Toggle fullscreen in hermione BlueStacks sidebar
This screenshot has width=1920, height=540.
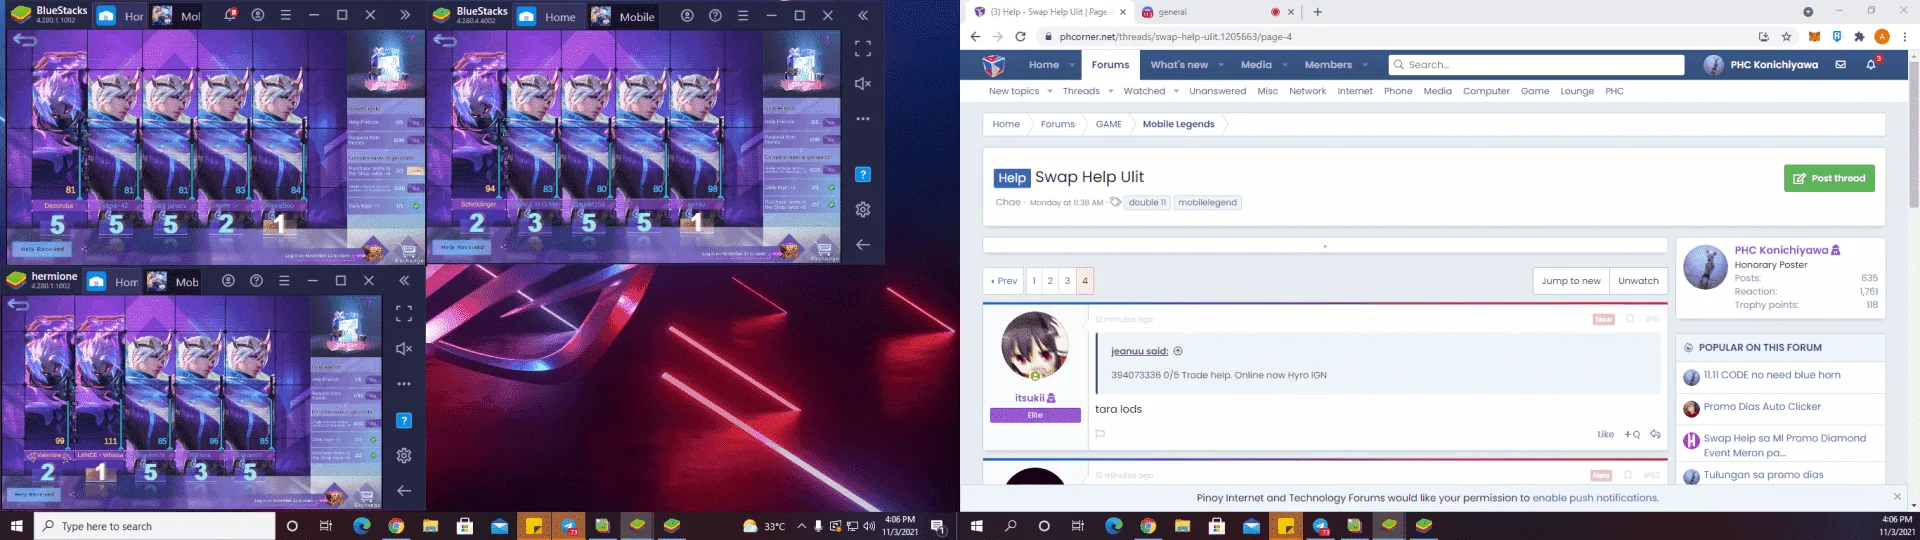pyautogui.click(x=404, y=313)
